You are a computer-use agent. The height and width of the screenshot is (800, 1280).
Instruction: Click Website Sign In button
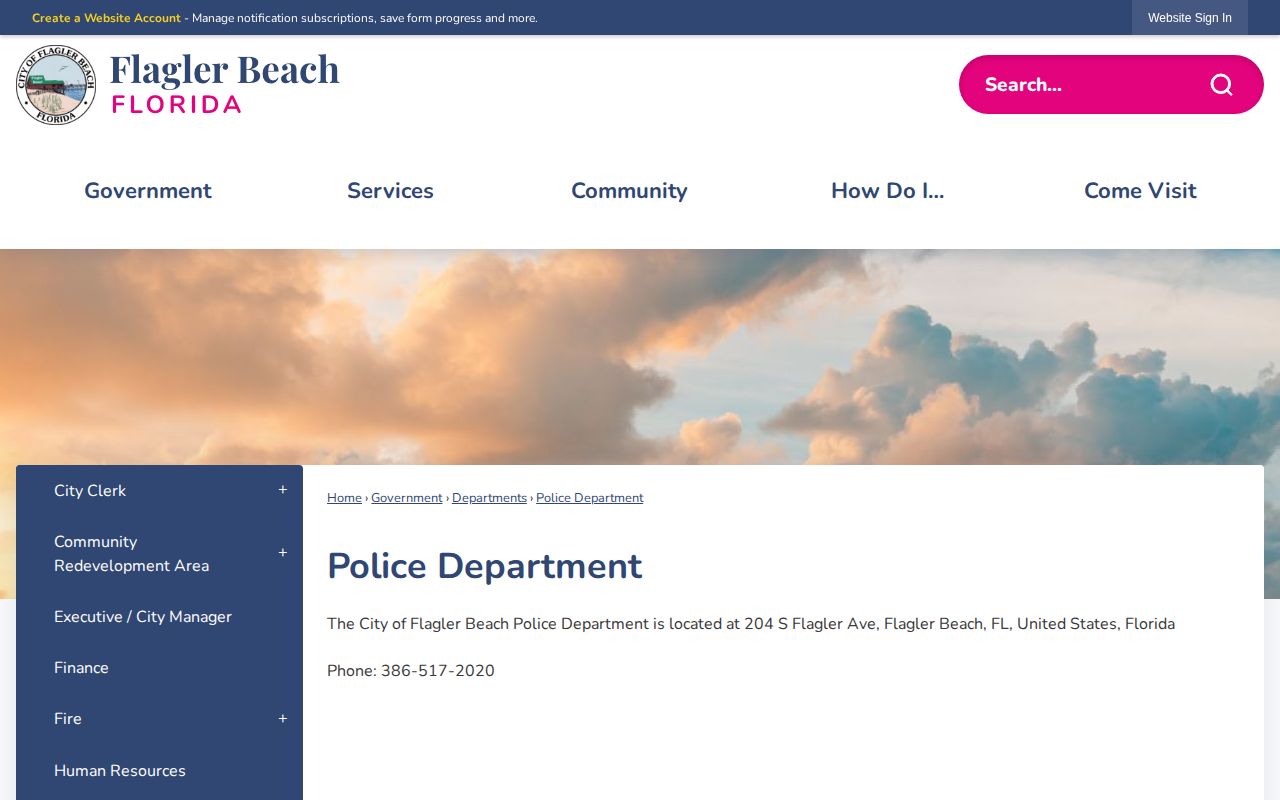coord(1190,18)
